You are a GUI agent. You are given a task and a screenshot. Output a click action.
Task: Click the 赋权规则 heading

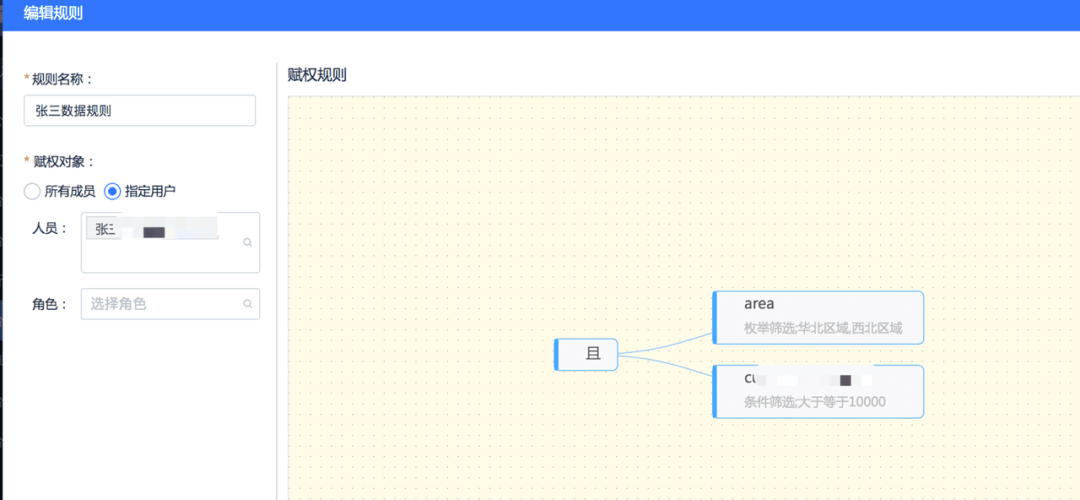[317, 76]
